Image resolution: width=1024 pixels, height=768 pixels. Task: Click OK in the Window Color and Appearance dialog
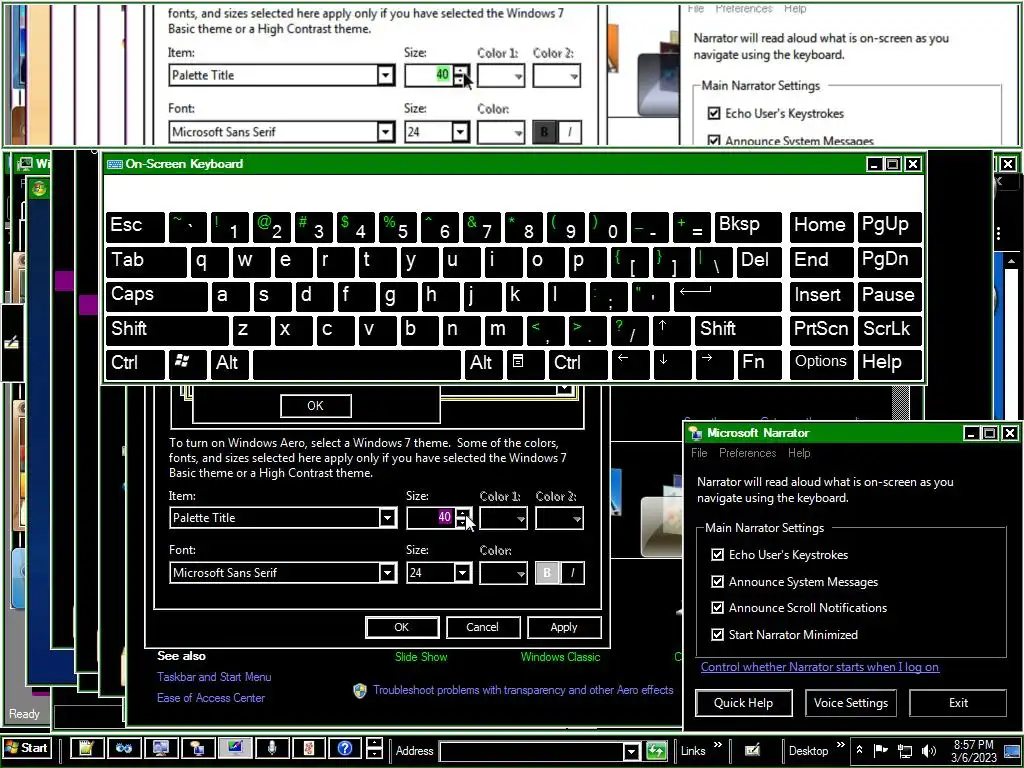402,627
